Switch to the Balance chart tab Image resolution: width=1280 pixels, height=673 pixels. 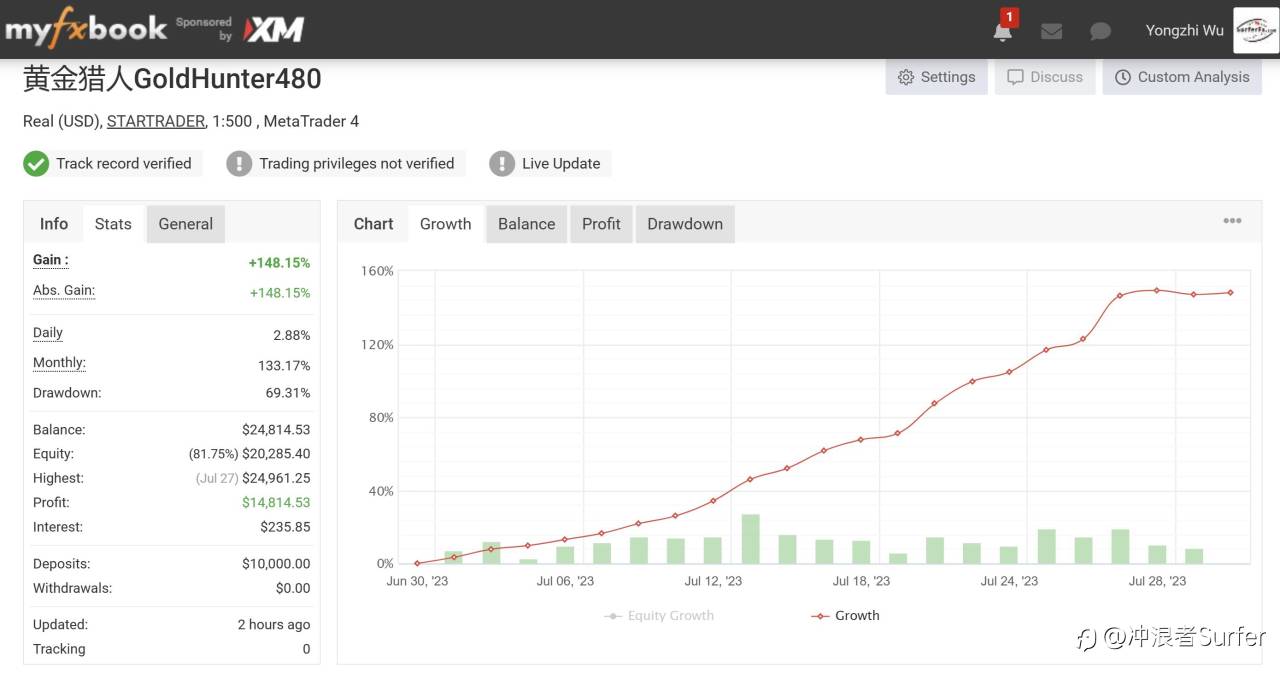pyautogui.click(x=526, y=224)
